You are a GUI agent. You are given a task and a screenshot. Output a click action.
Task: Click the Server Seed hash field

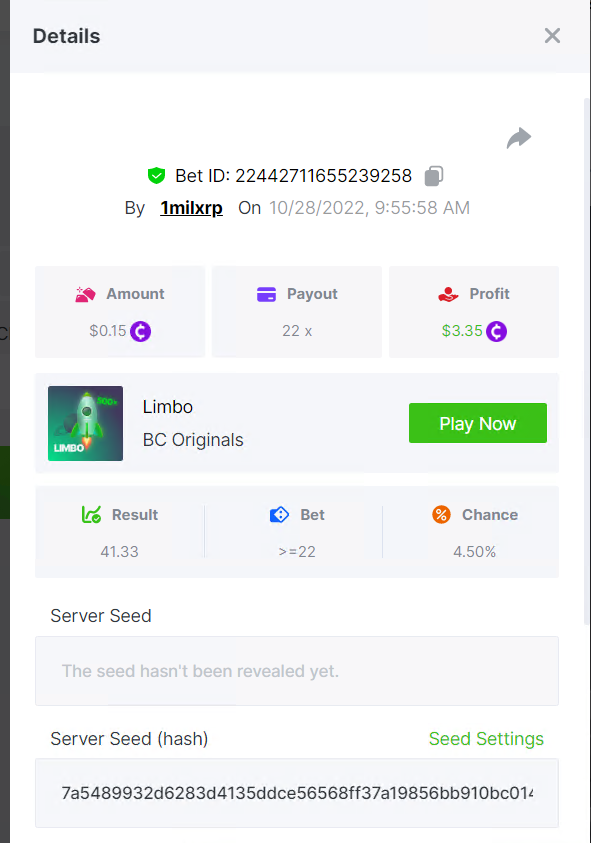click(297, 793)
